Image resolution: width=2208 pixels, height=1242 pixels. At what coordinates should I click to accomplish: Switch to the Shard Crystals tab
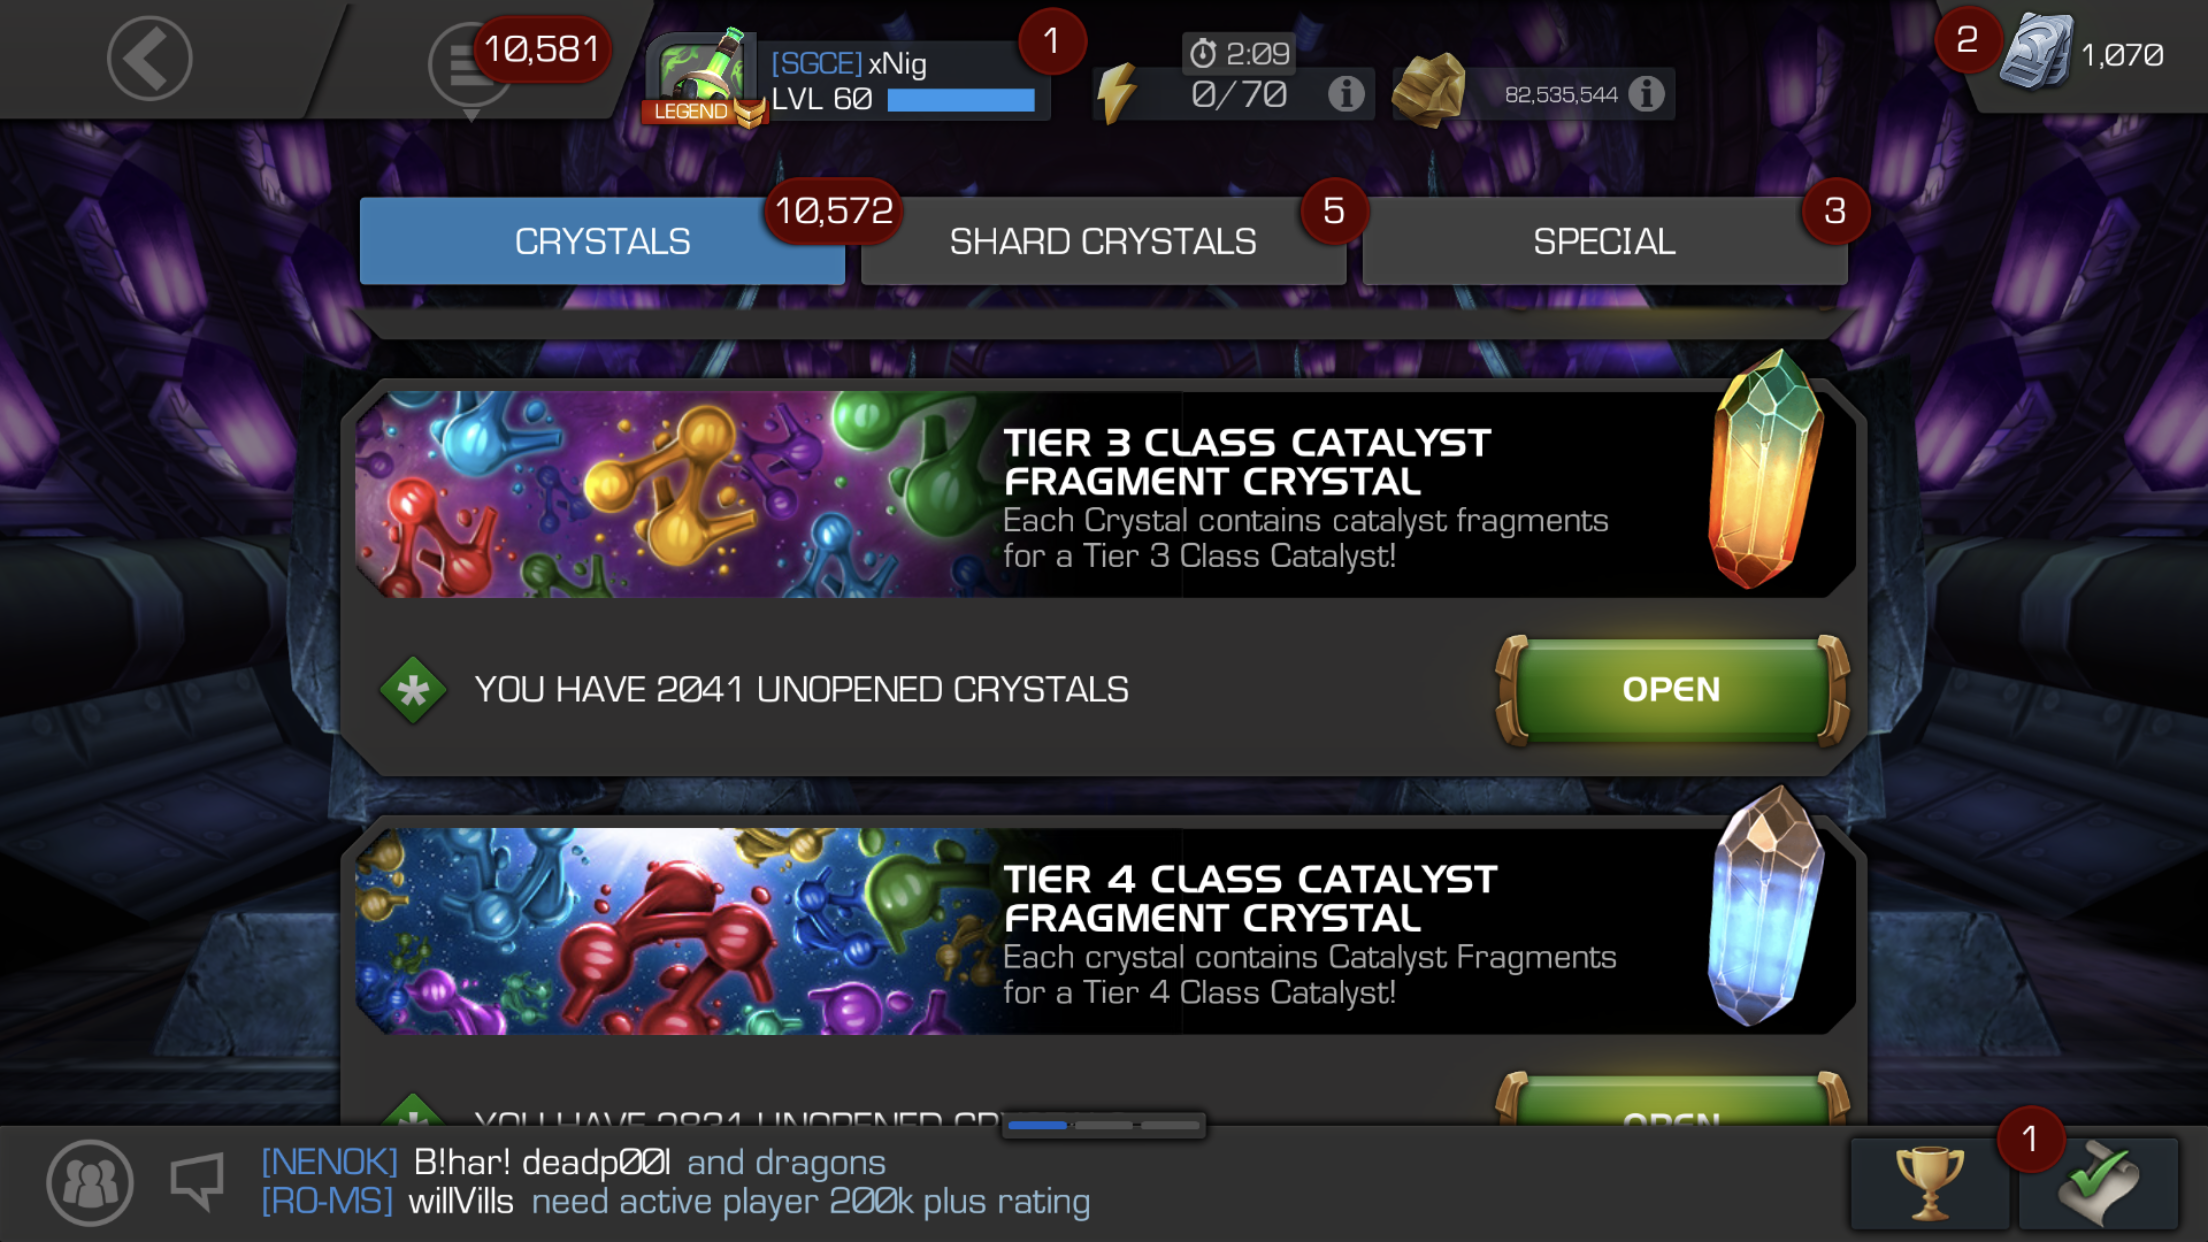pyautogui.click(x=1103, y=241)
